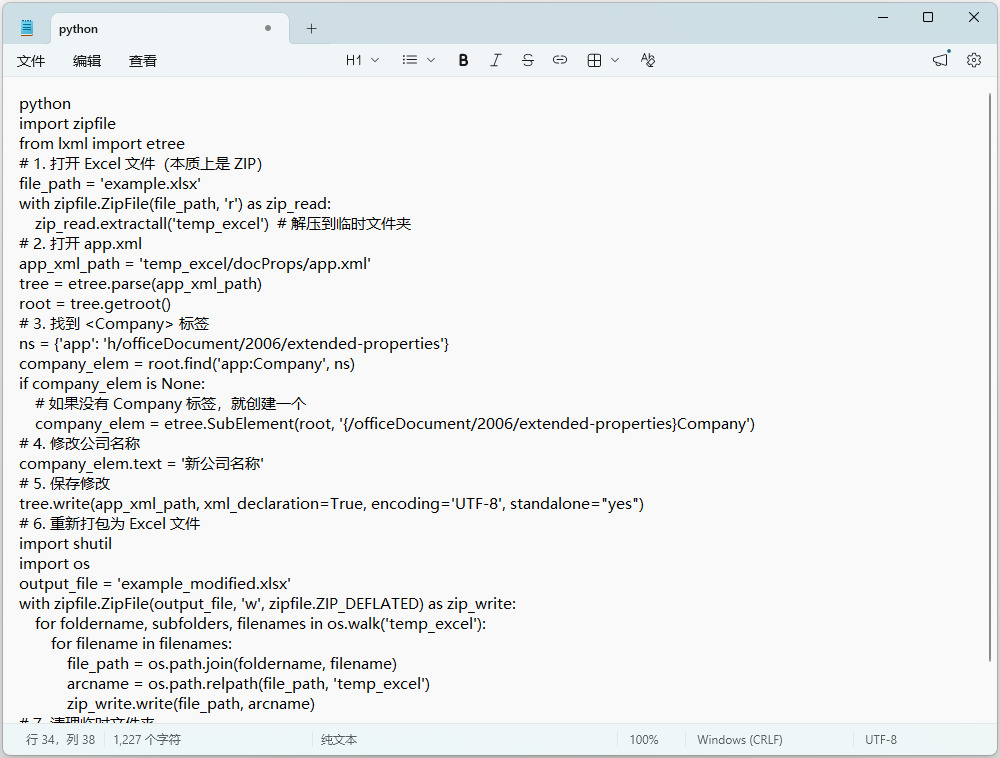Screen dimensions: 1000x758
Task: Click the Notepad app icon in title bar
Action: (x=27, y=28)
